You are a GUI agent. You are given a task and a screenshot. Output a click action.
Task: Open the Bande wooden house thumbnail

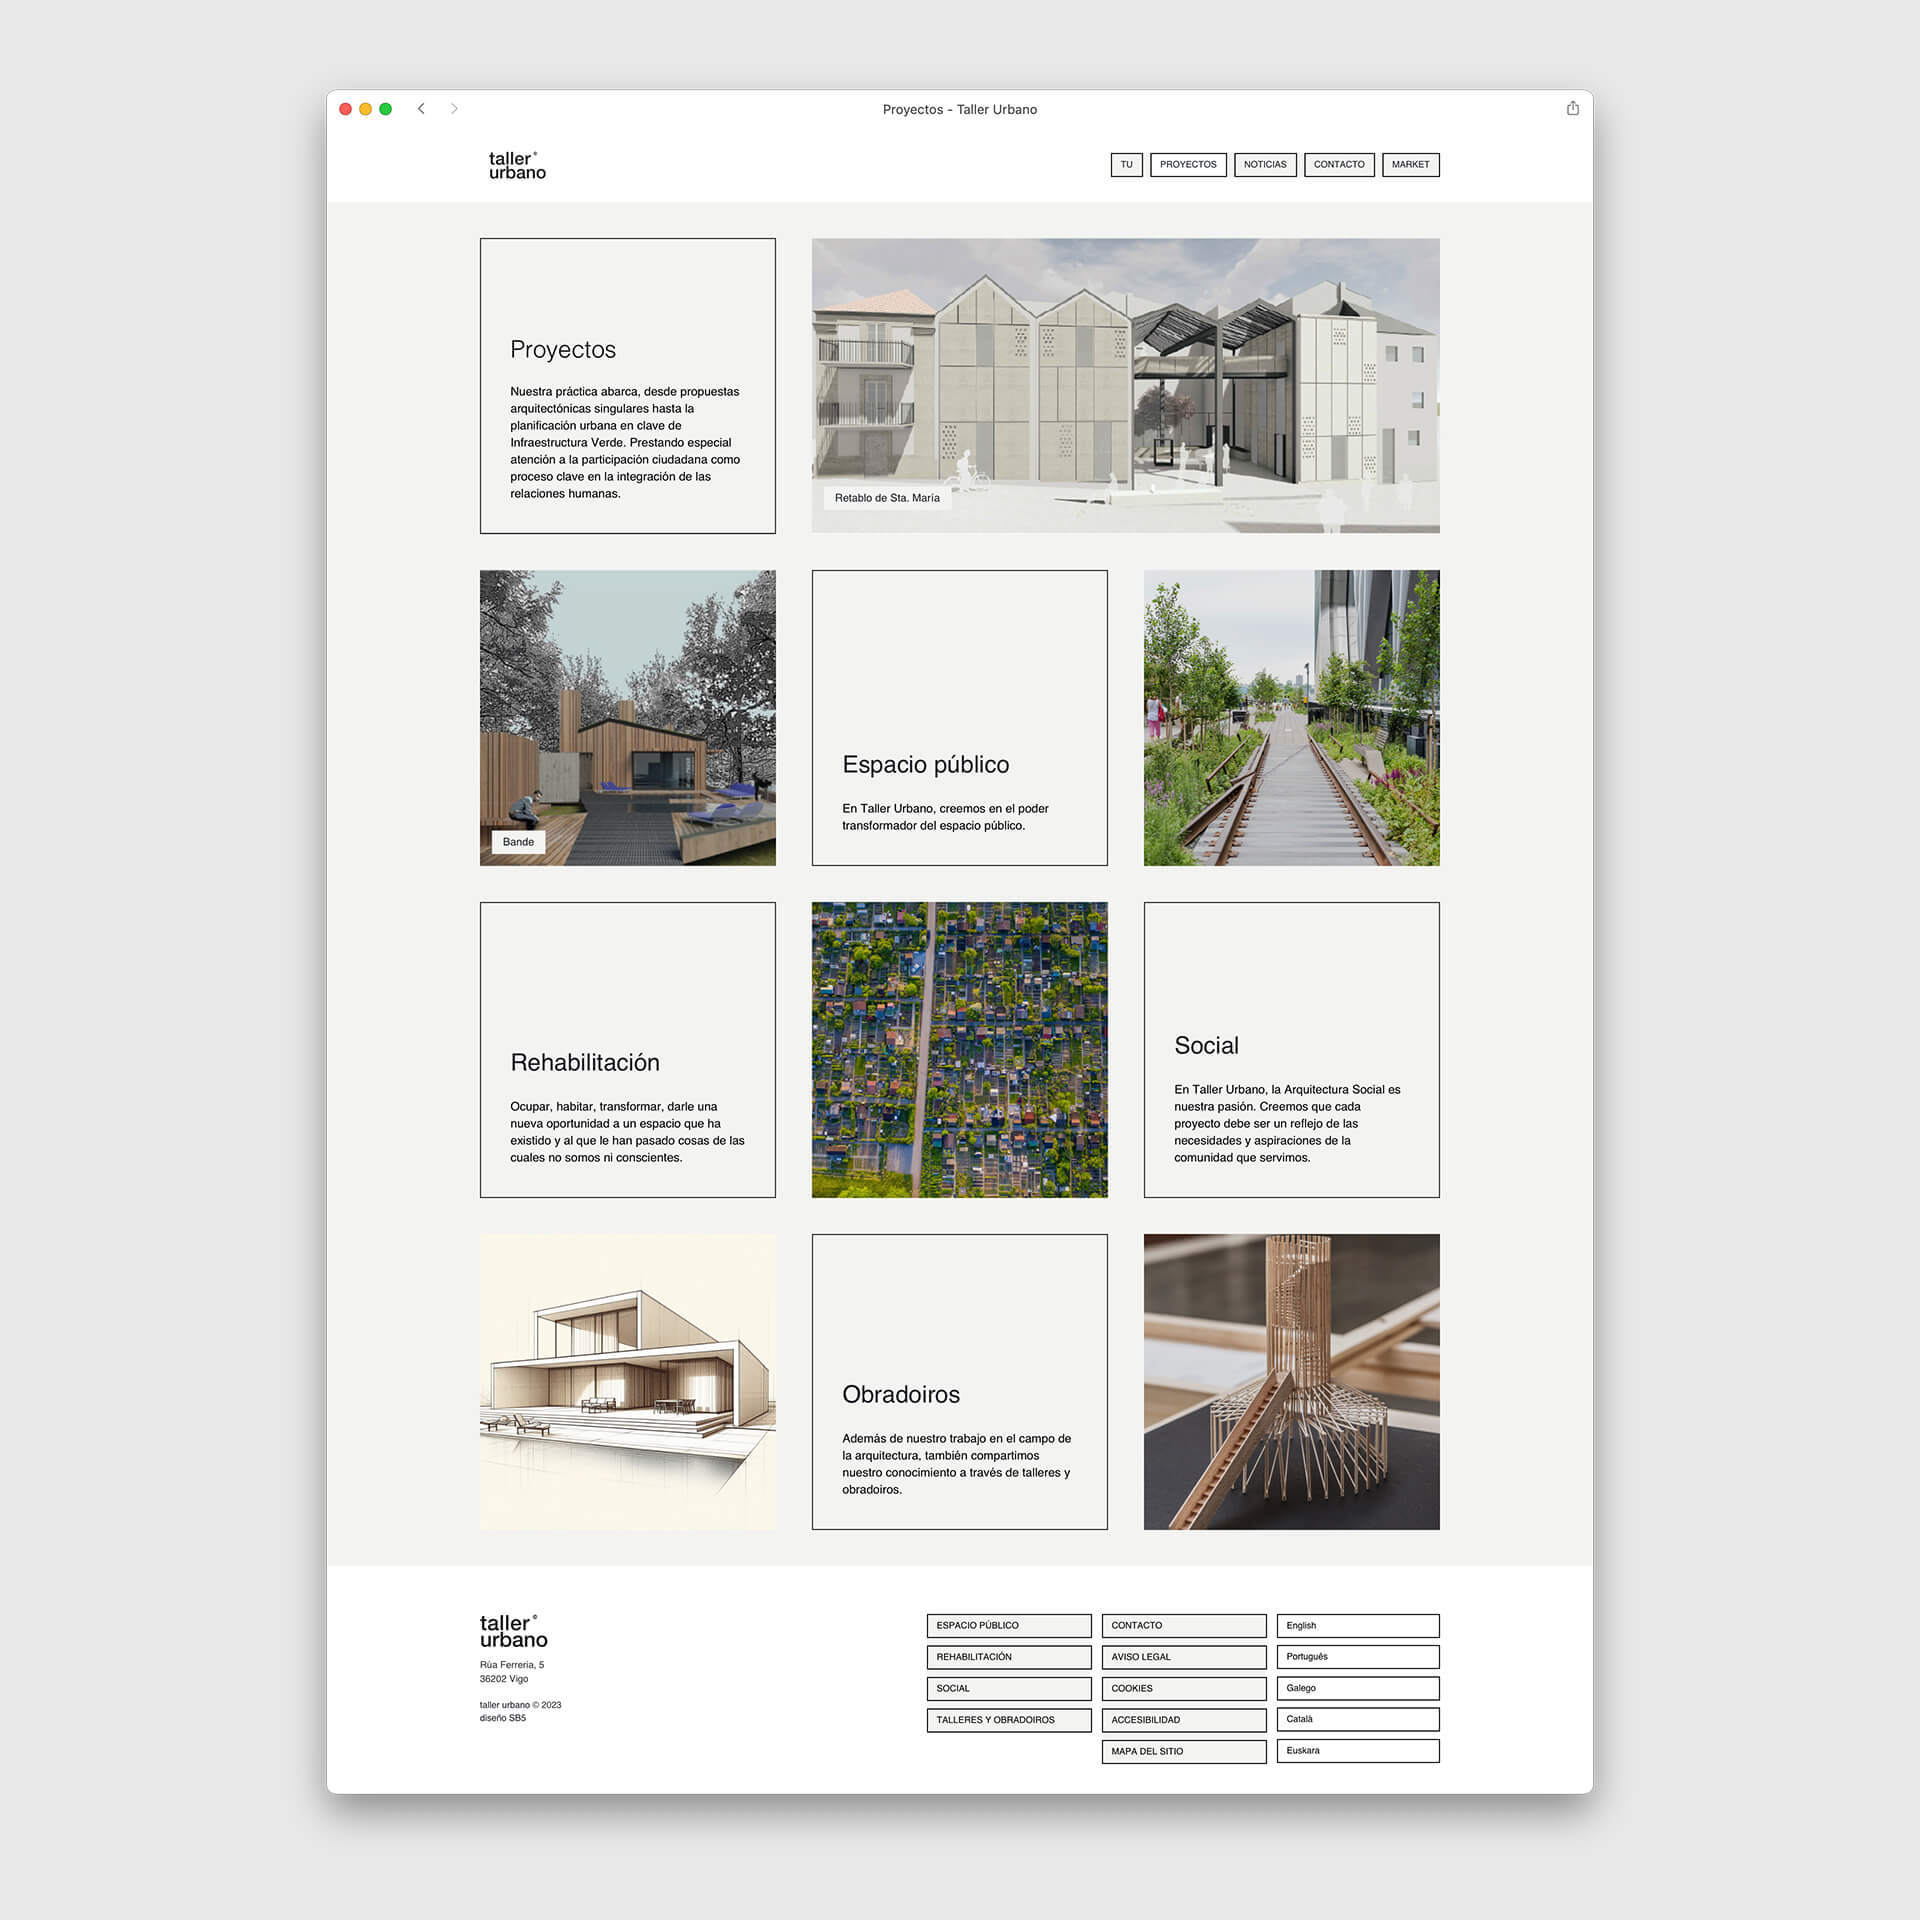(x=627, y=717)
